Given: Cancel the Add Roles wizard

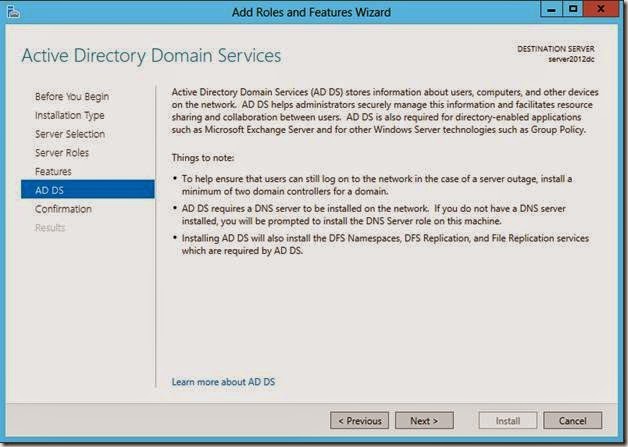Looking at the screenshot, I should pyautogui.click(x=572, y=421).
